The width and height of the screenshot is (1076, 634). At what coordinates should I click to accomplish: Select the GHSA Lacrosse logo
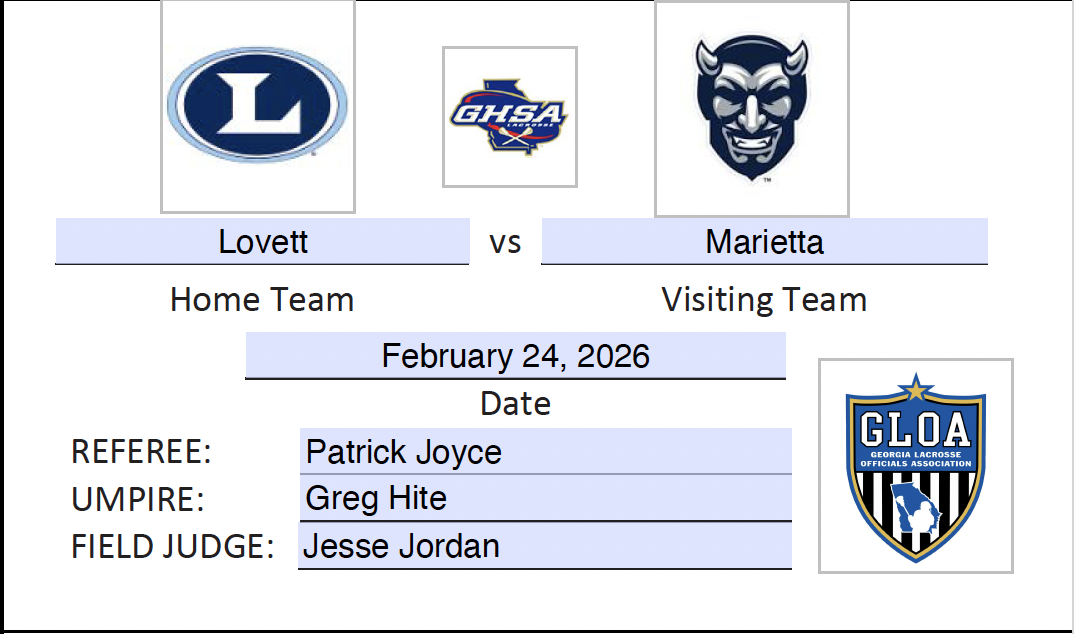point(510,116)
